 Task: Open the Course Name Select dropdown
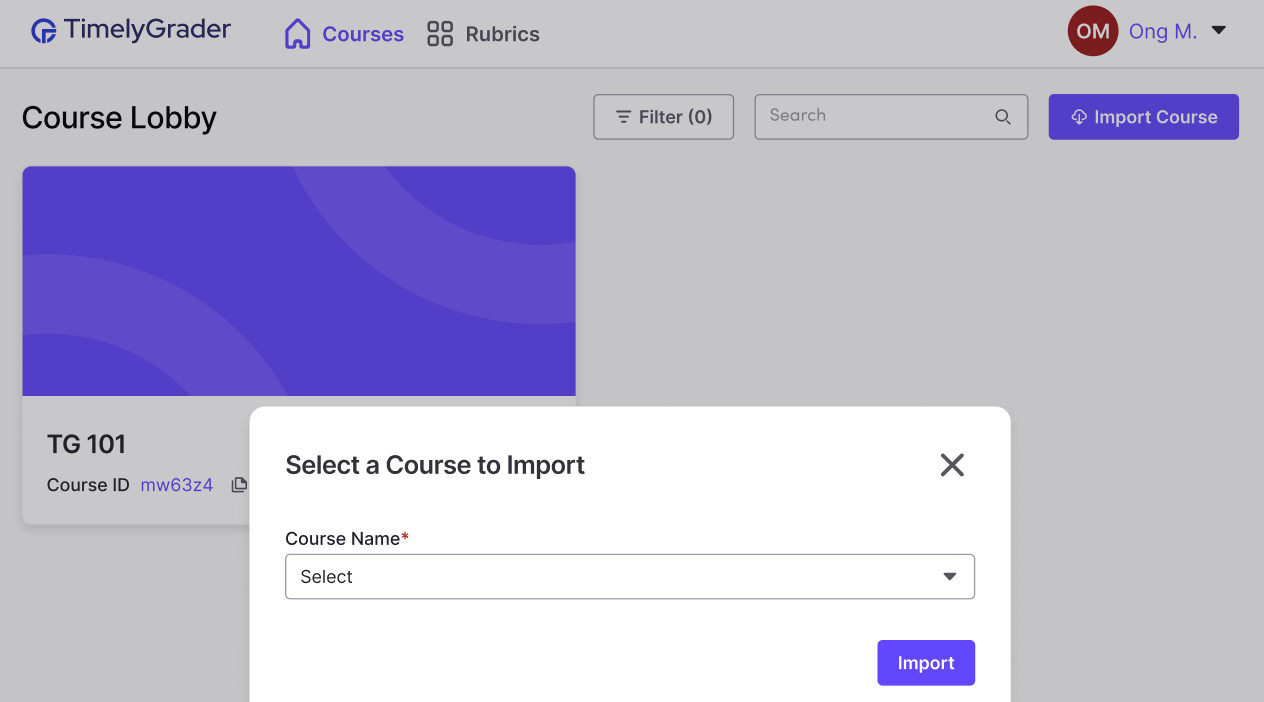[630, 577]
